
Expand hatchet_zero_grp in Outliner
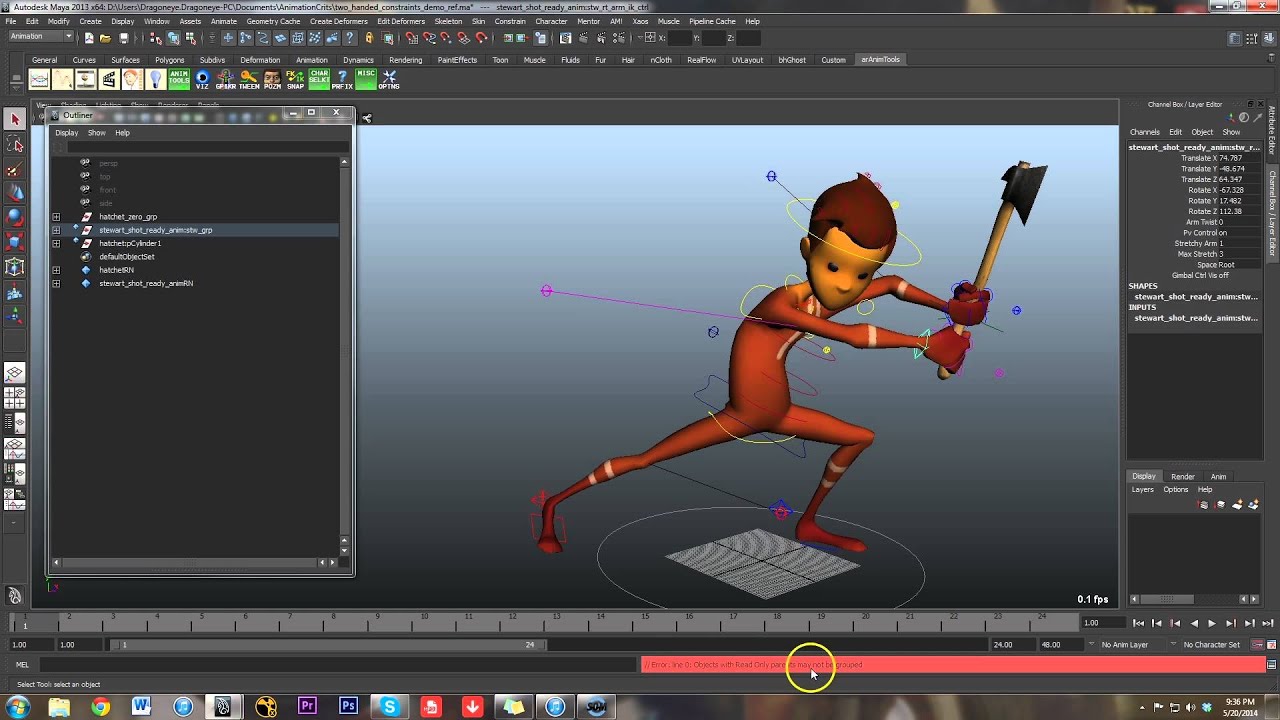tap(56, 217)
